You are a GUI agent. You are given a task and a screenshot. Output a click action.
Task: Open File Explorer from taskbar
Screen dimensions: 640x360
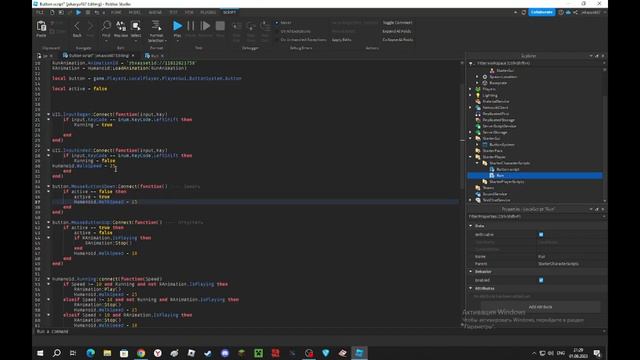click(107, 353)
